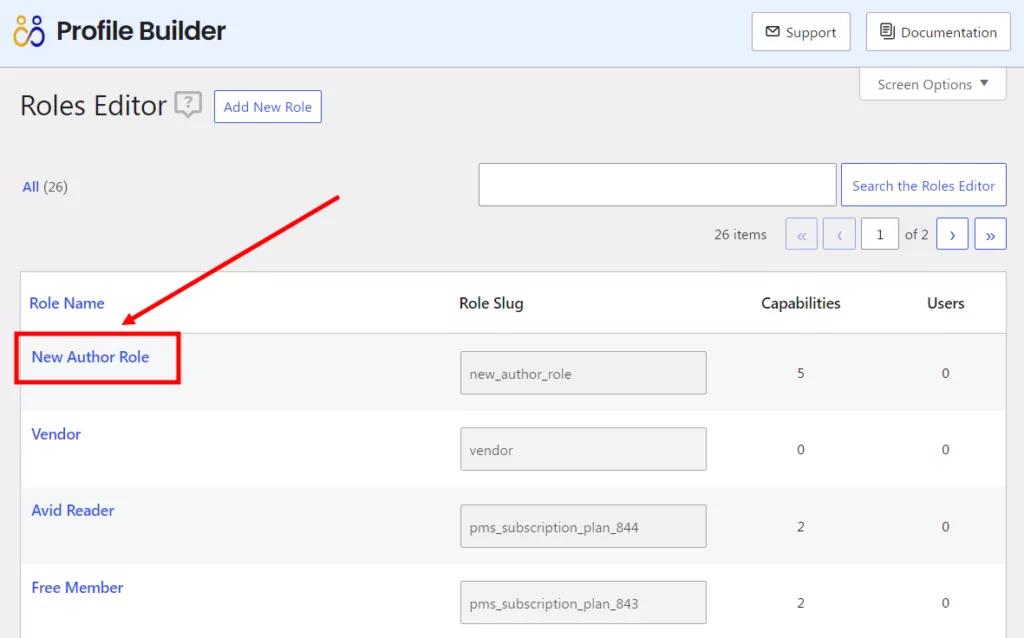This screenshot has height=638, width=1024.
Task: Sort by Role Name column header
Action: pyautogui.click(x=67, y=303)
